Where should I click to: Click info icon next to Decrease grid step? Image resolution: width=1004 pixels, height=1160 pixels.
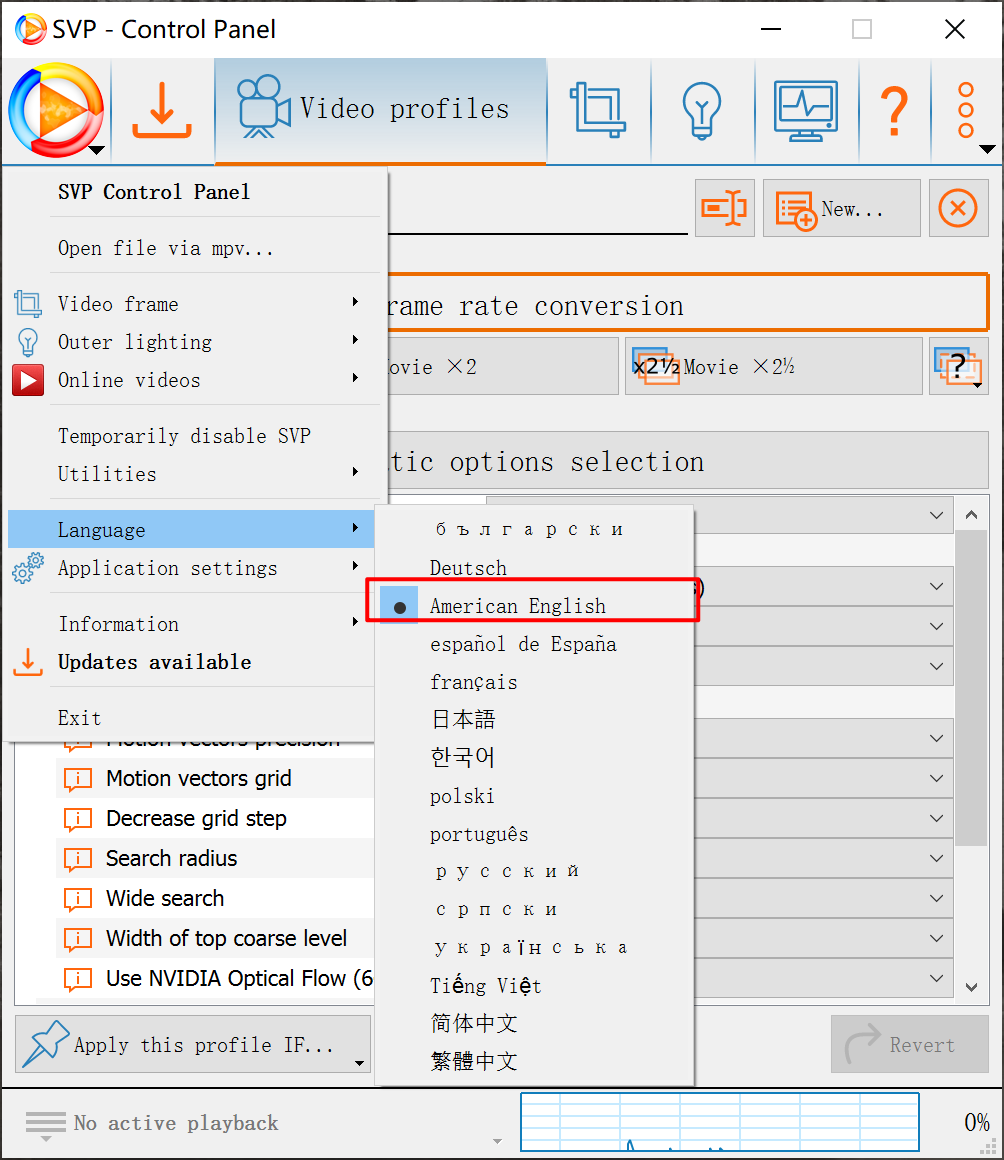(78, 819)
